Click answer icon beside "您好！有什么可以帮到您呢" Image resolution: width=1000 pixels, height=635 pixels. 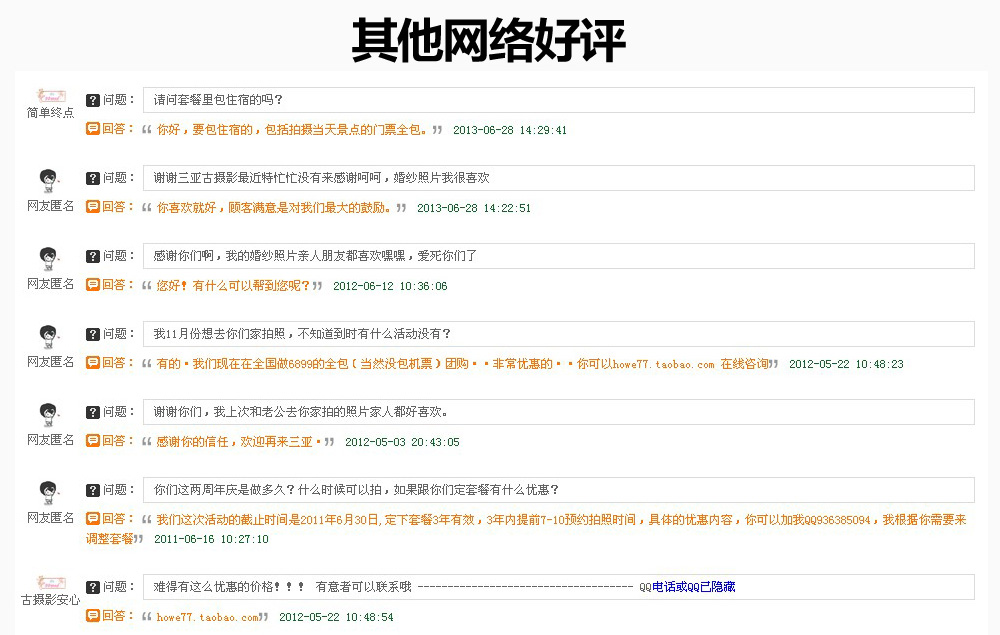(93, 285)
